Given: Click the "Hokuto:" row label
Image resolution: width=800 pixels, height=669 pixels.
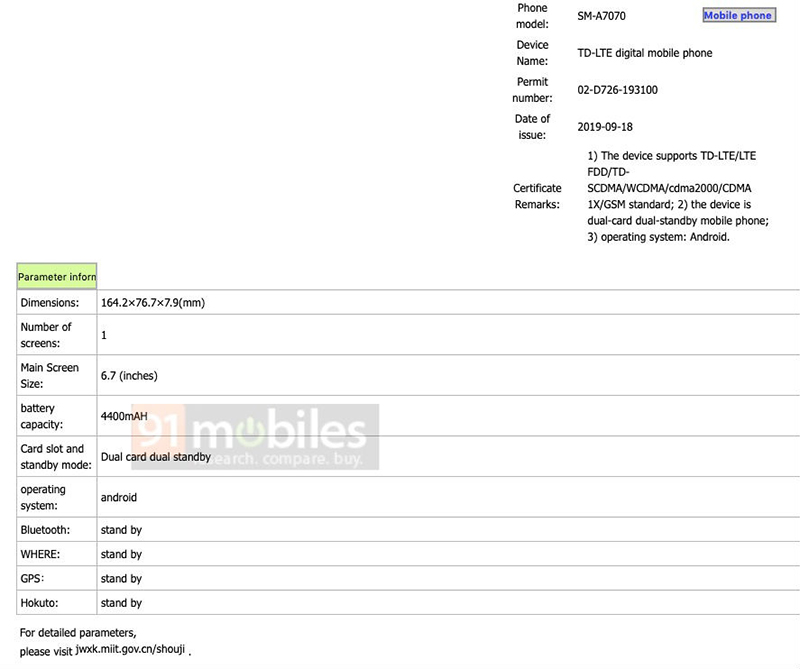Looking at the screenshot, I should [x=42, y=603].
